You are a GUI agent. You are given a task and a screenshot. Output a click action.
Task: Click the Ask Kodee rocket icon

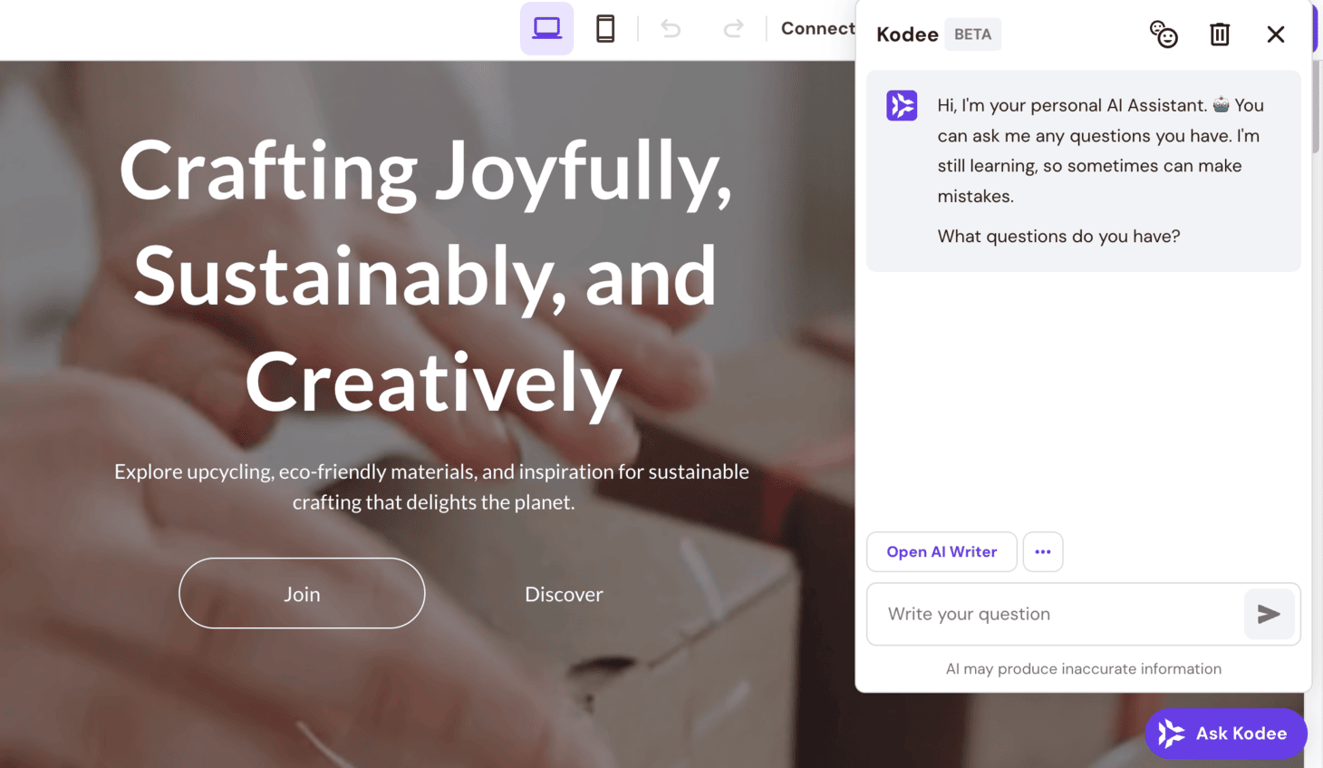click(x=1171, y=733)
